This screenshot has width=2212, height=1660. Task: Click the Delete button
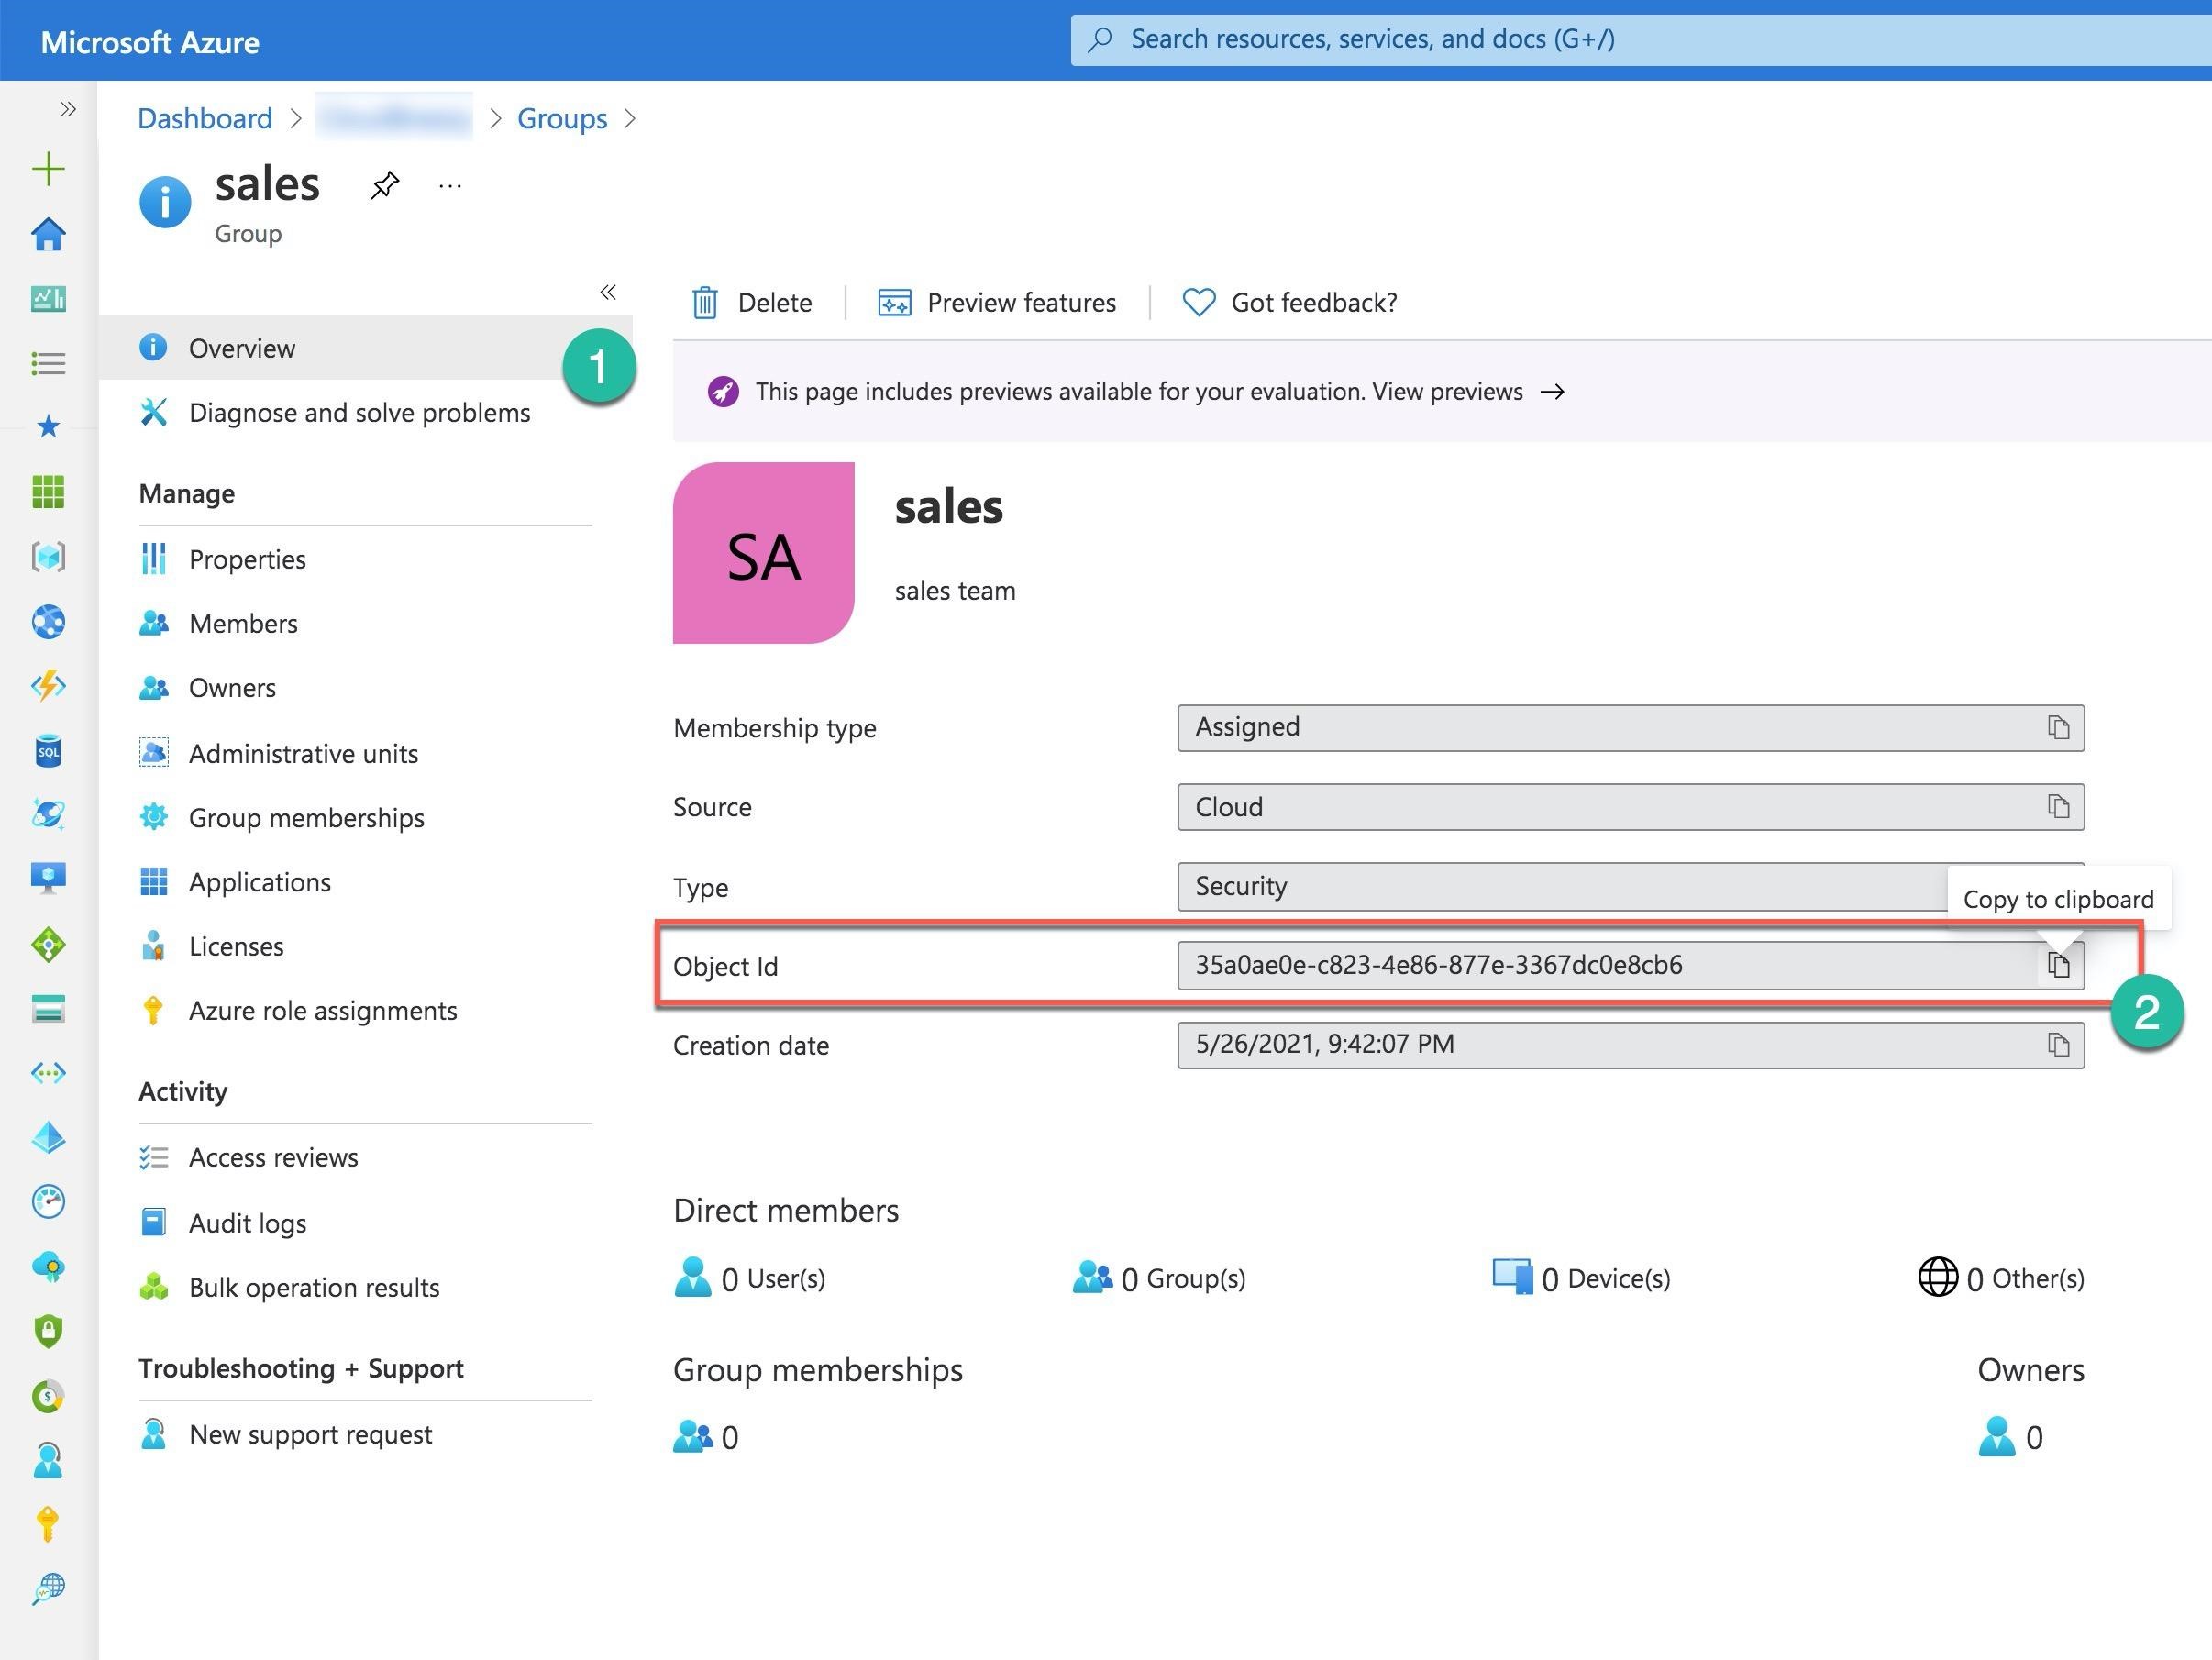(752, 302)
